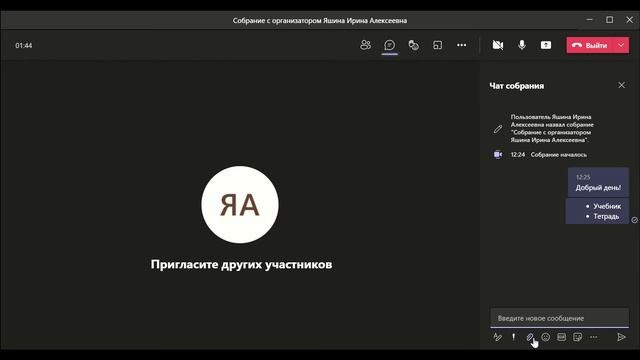Click the meeting renamed system message text
Viewport: 640px width, 360px height.
click(552, 128)
